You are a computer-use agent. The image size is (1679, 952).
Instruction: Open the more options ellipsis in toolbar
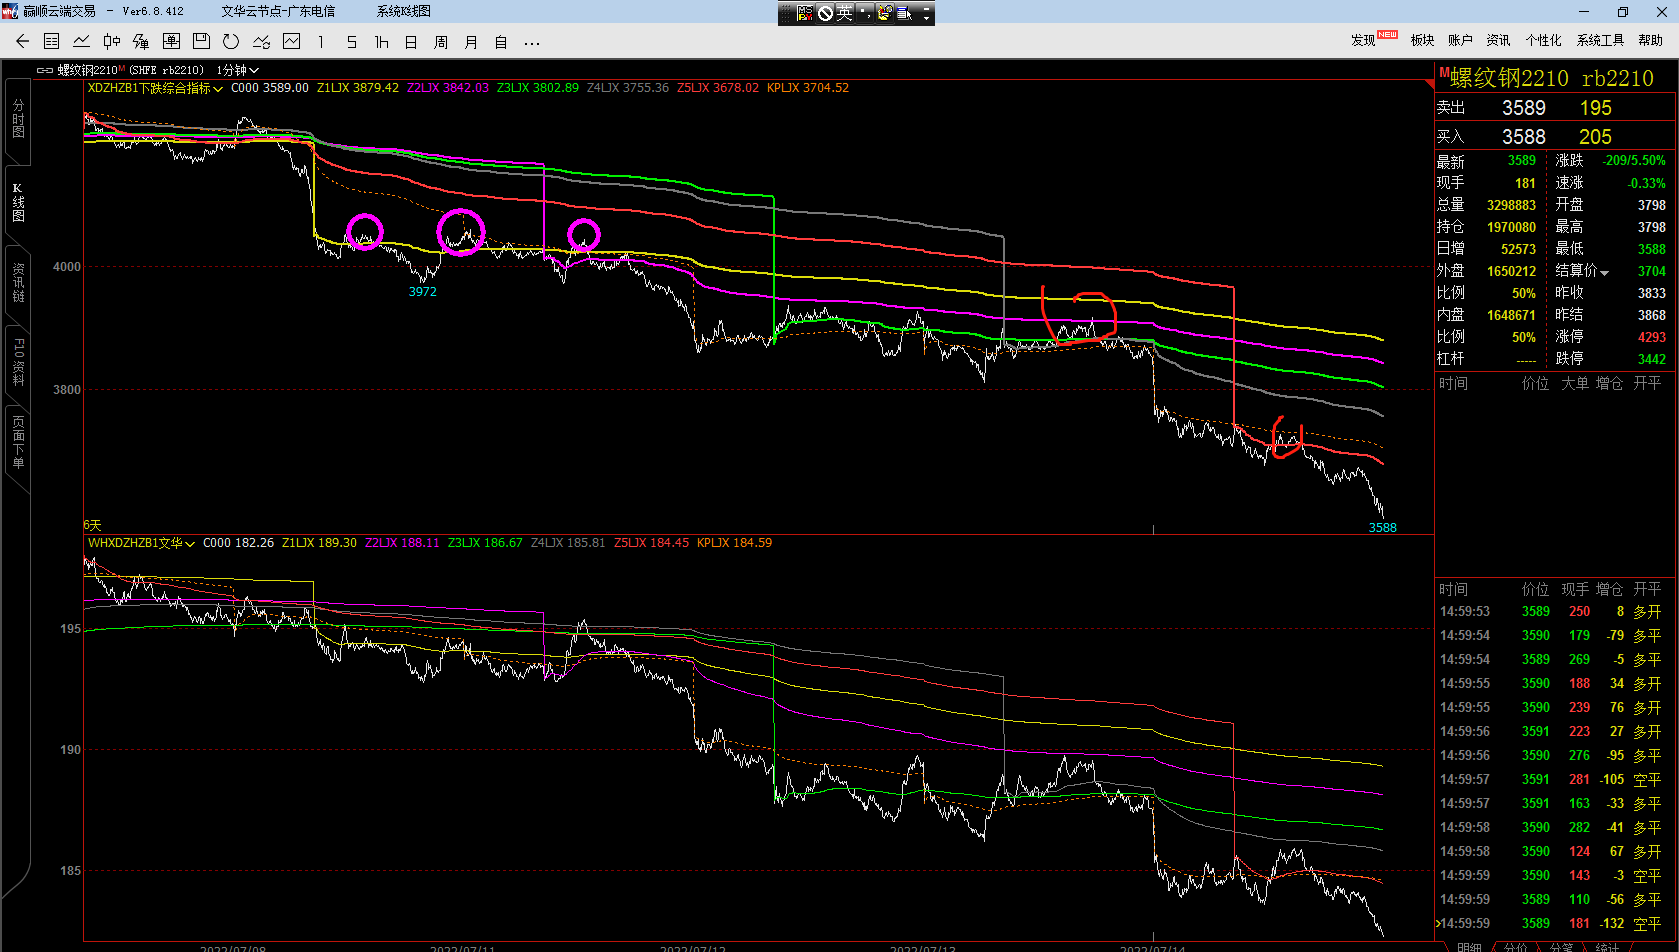tap(532, 42)
